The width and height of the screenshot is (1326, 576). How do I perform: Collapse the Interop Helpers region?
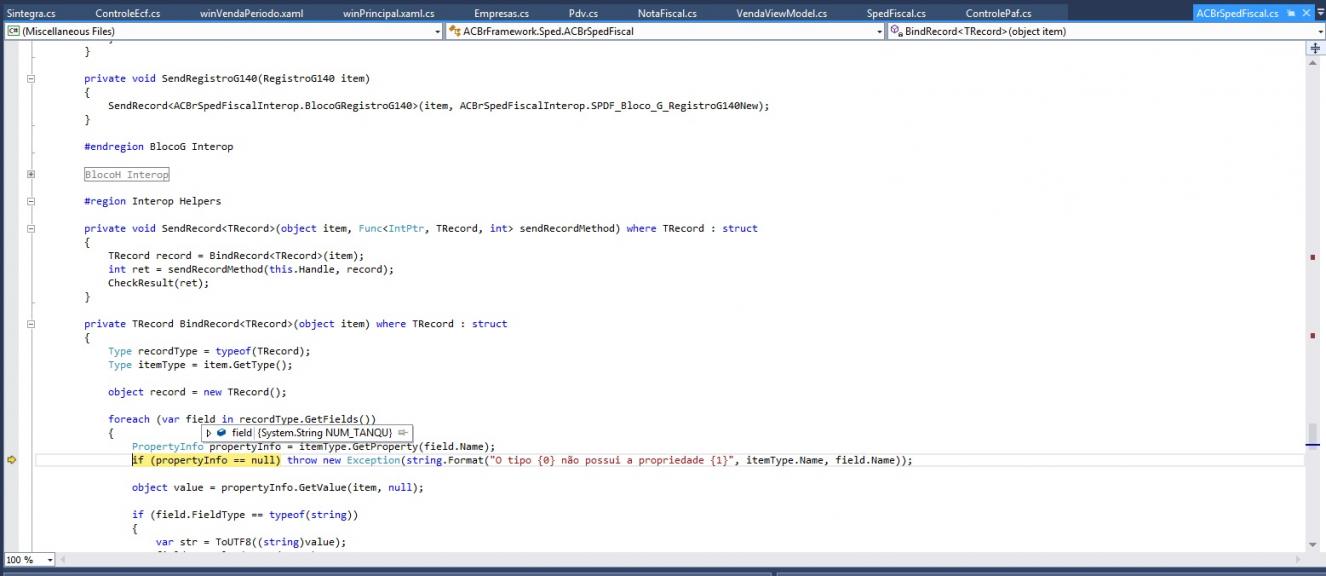coord(31,201)
